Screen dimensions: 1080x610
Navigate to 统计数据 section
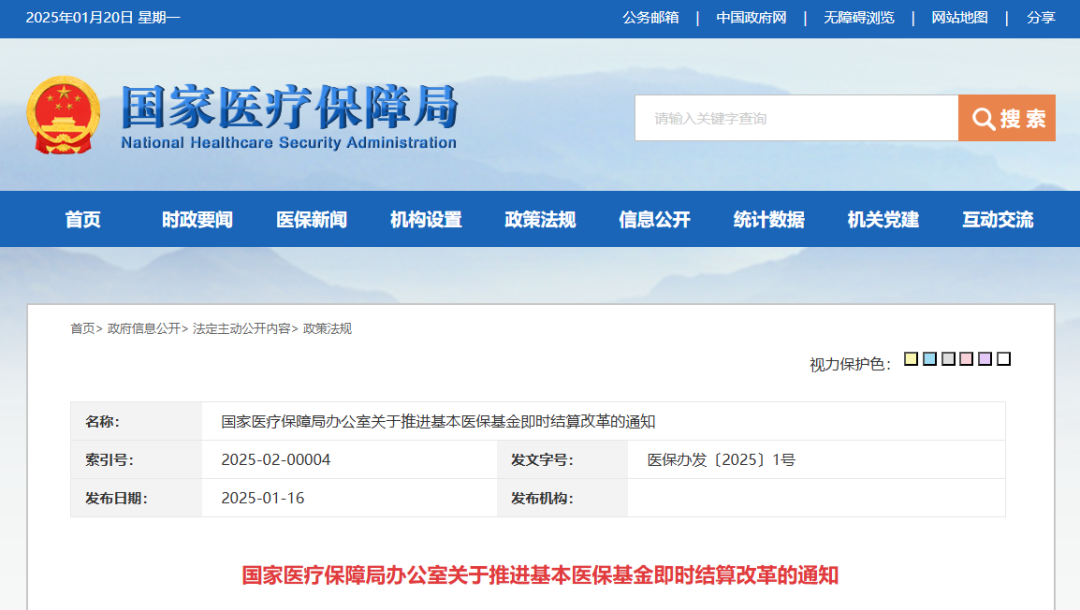click(x=769, y=220)
